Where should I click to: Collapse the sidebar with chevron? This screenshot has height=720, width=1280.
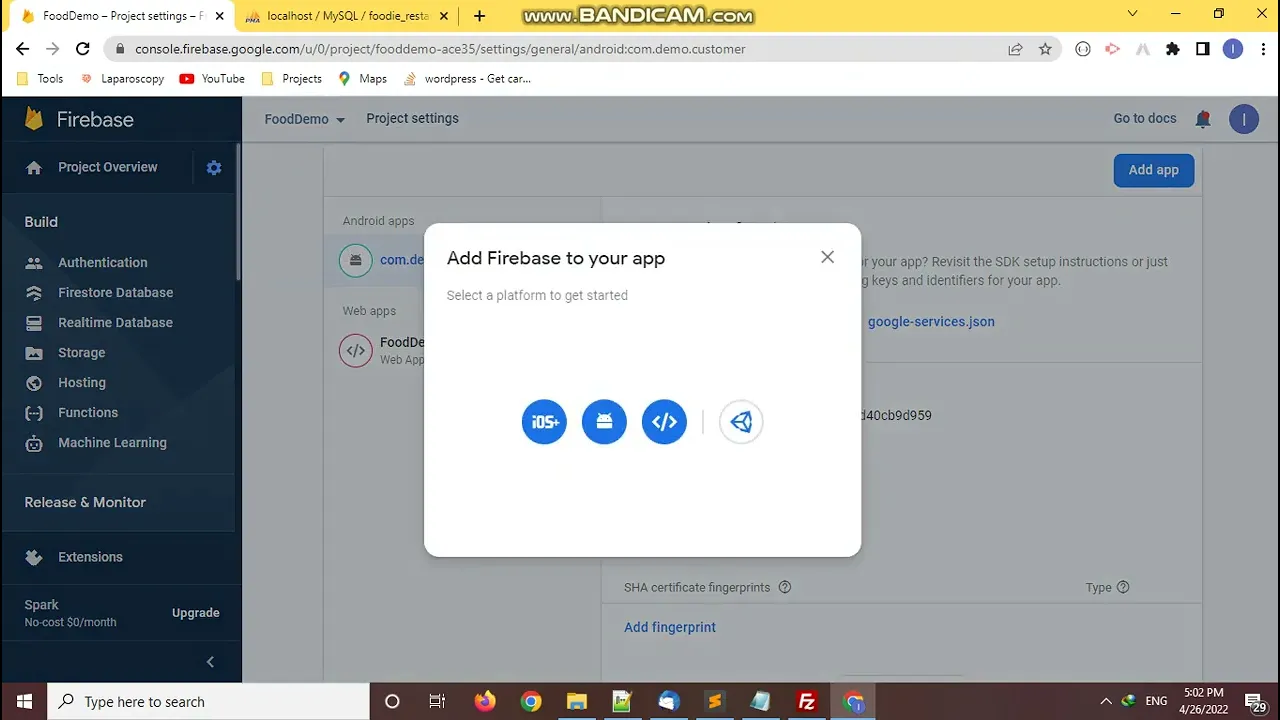[210, 662]
